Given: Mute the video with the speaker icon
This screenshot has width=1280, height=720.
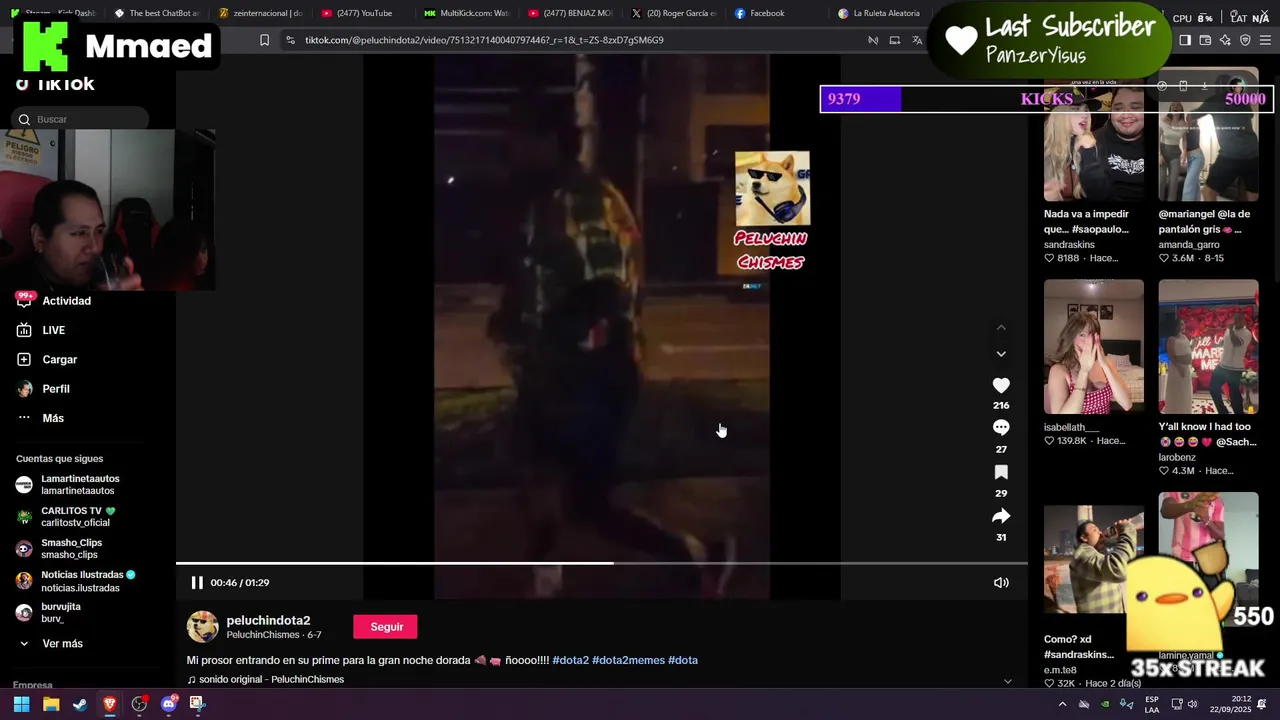Looking at the screenshot, I should click(1001, 583).
